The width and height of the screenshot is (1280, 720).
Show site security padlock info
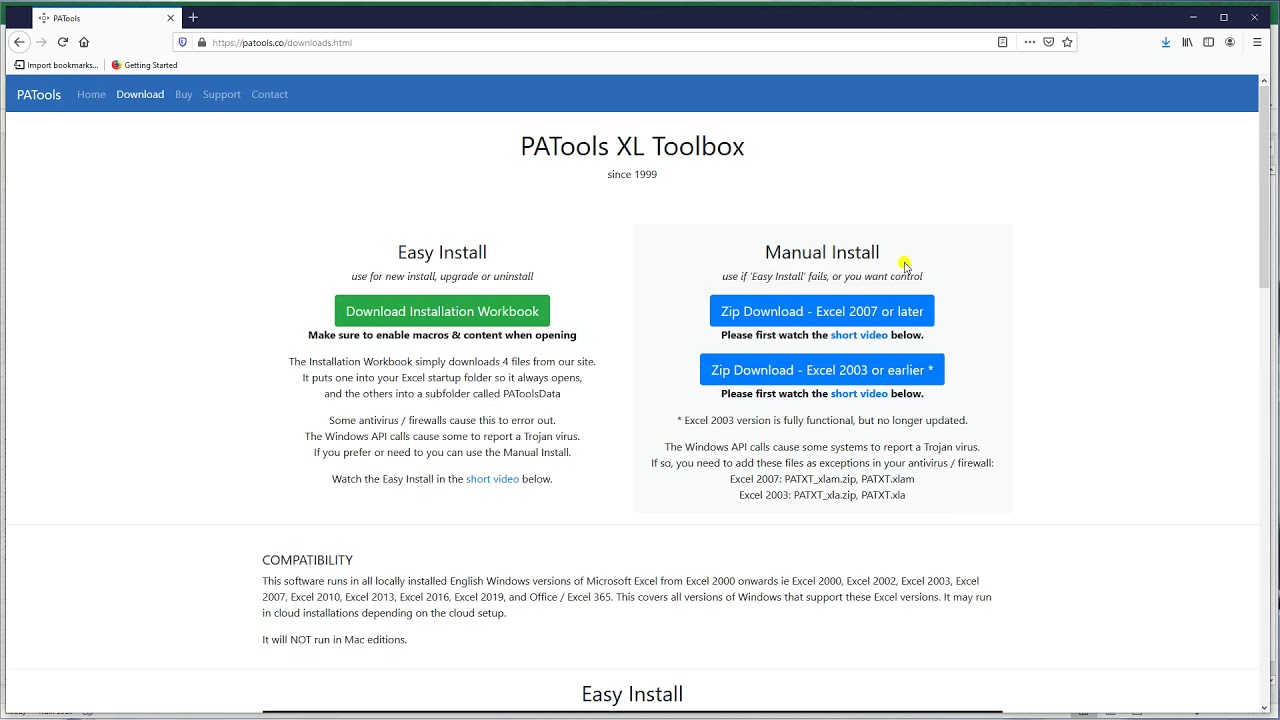[201, 42]
